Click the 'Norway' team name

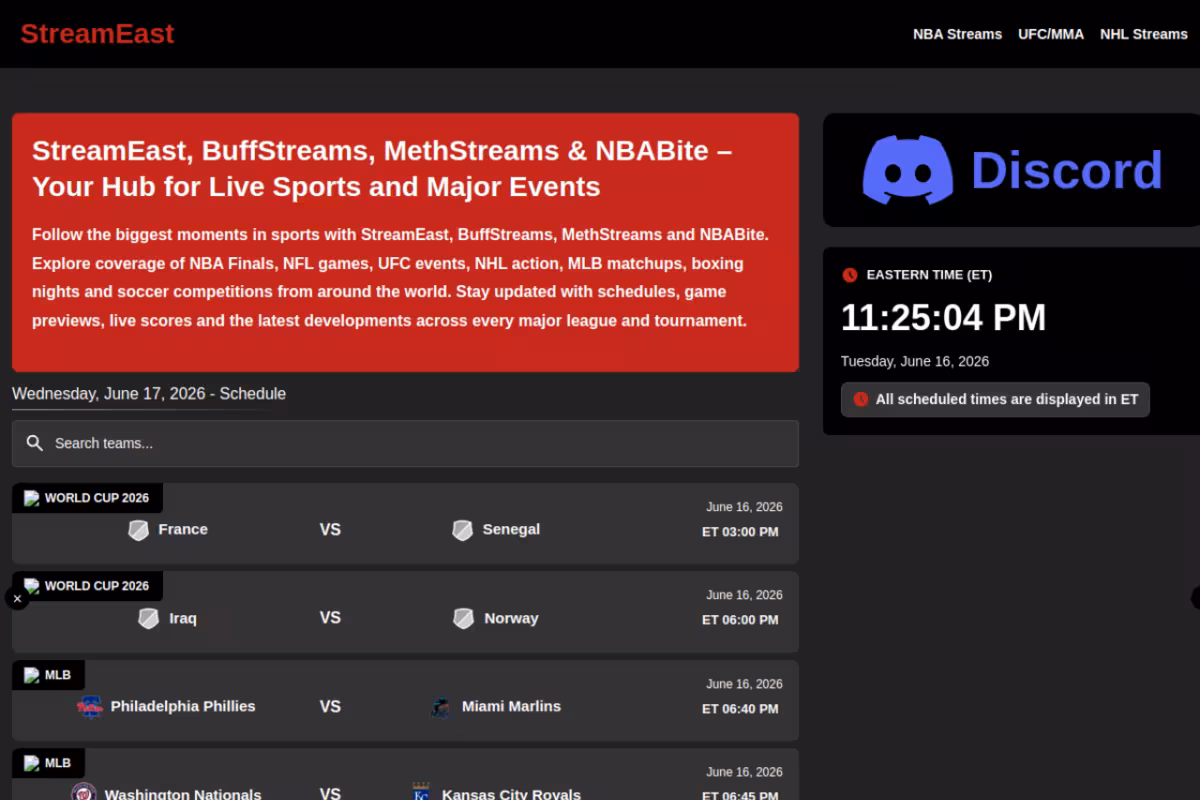(x=511, y=618)
